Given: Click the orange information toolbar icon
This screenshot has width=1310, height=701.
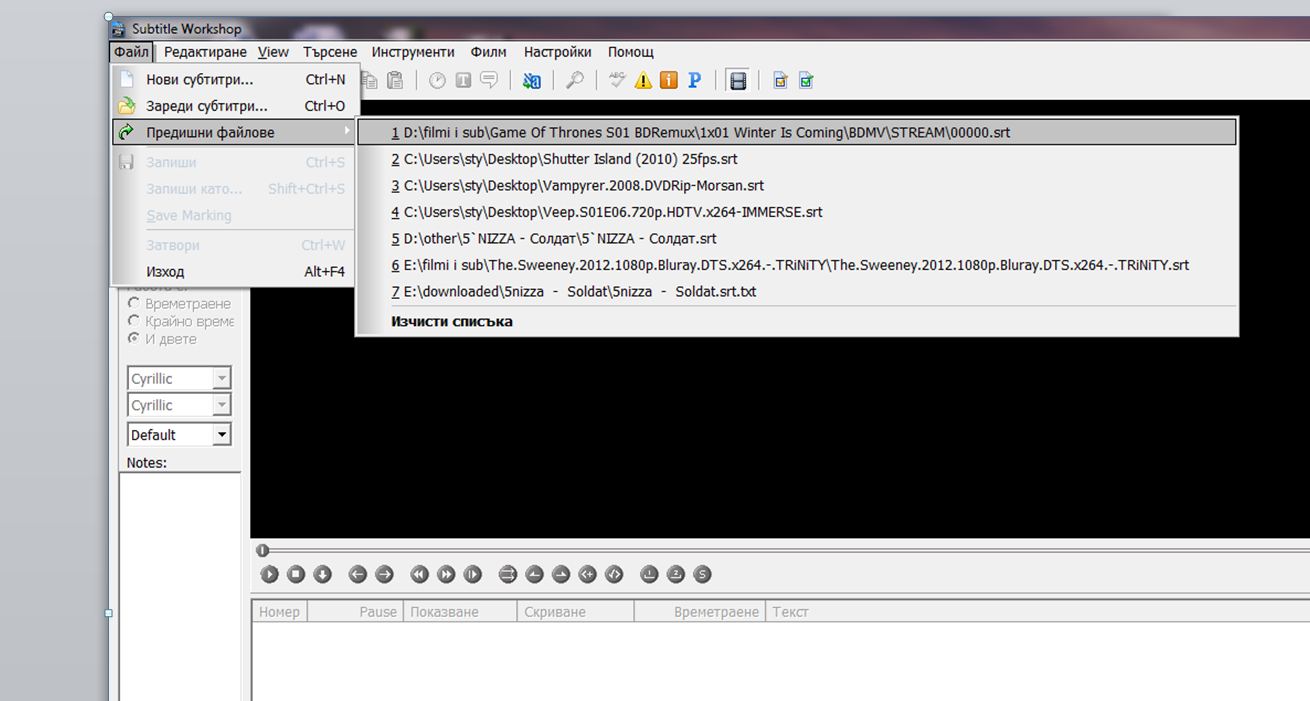Looking at the screenshot, I should coord(668,81).
